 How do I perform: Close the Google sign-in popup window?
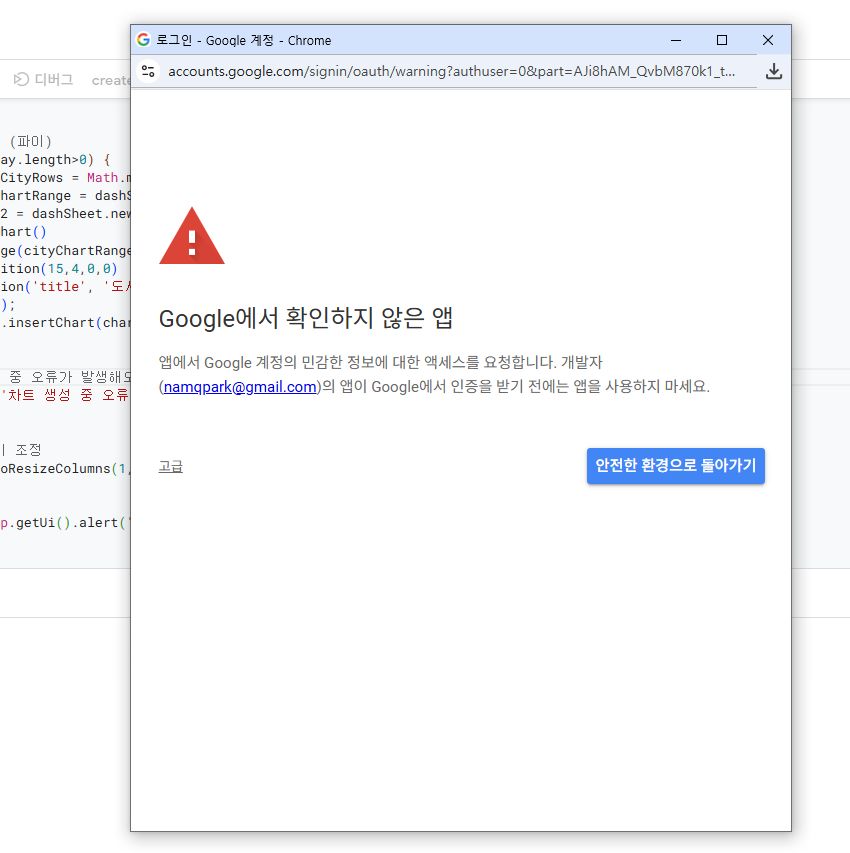(x=768, y=40)
